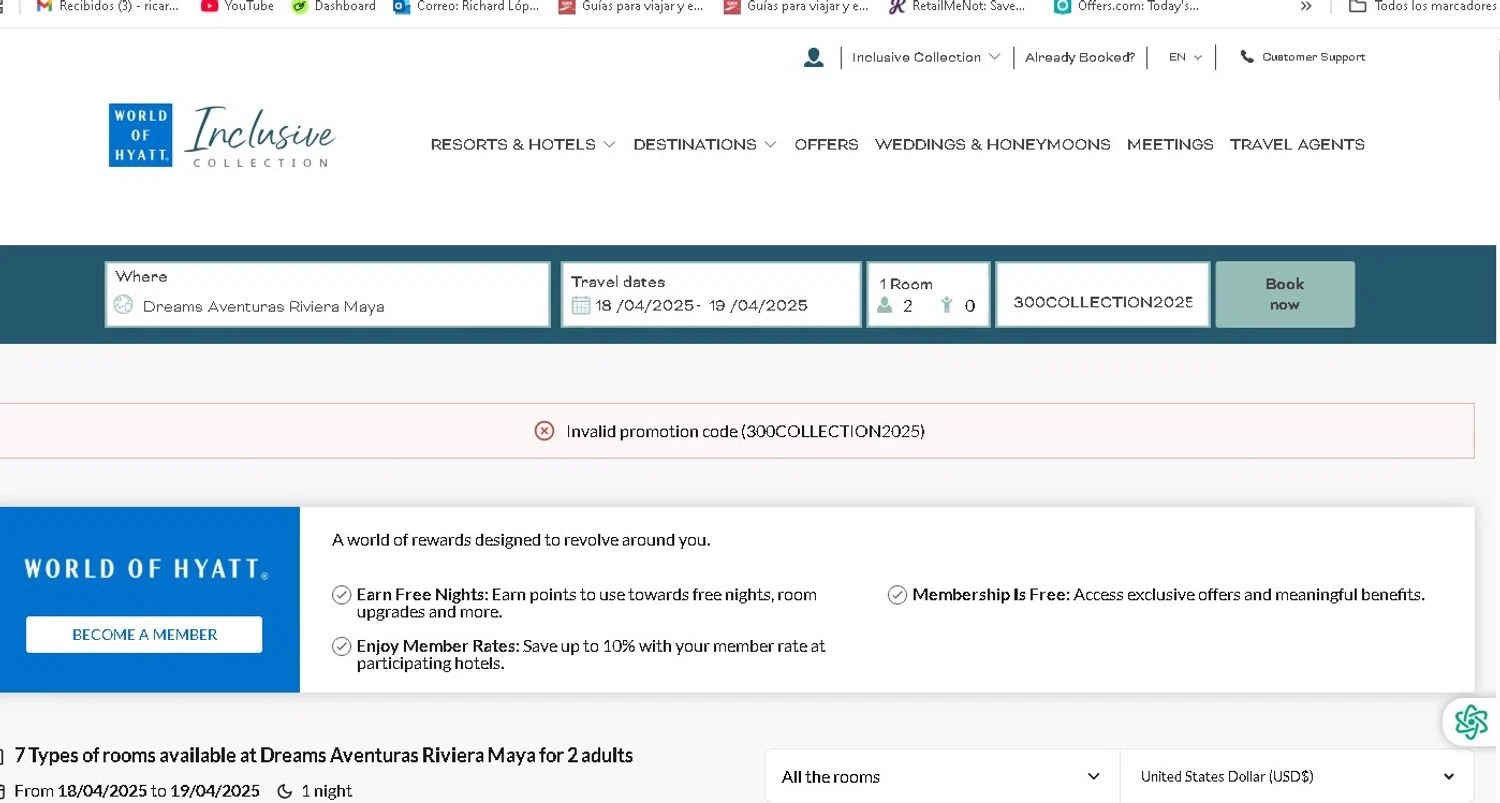Open the Dashboard bookmark
This screenshot has height=803, width=1500.
(333, 6)
